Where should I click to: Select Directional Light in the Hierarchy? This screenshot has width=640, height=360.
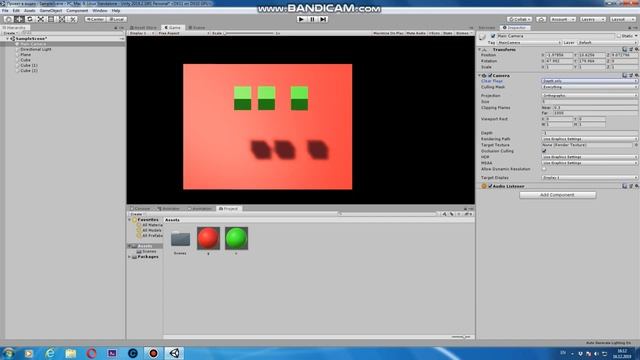36,49
